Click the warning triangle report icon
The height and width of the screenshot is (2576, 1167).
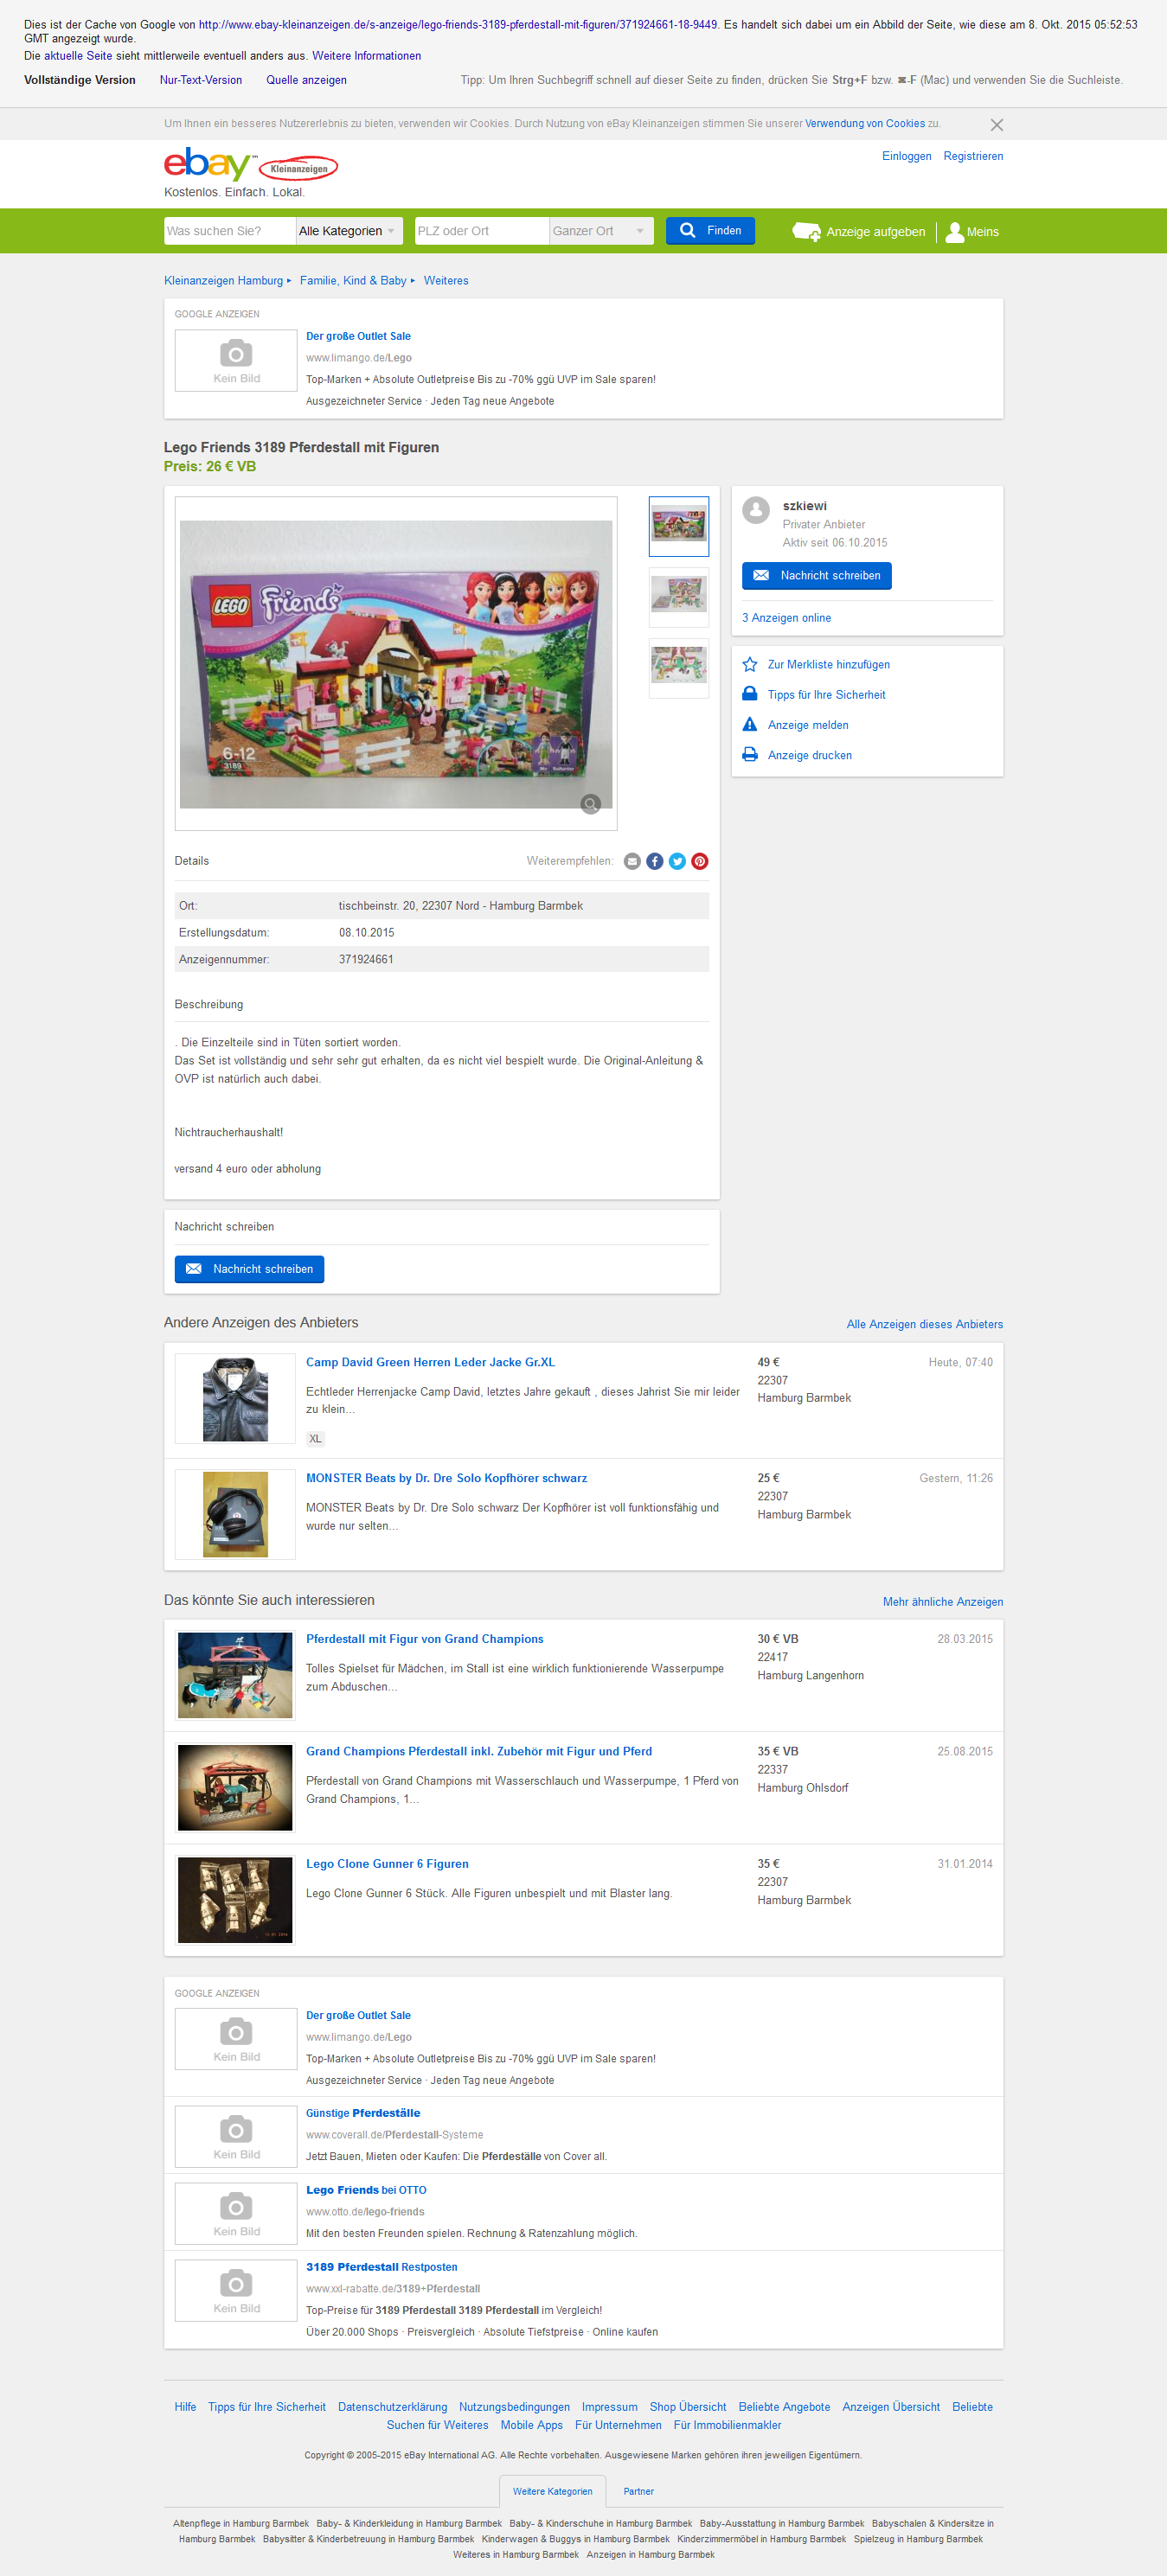[x=750, y=725]
